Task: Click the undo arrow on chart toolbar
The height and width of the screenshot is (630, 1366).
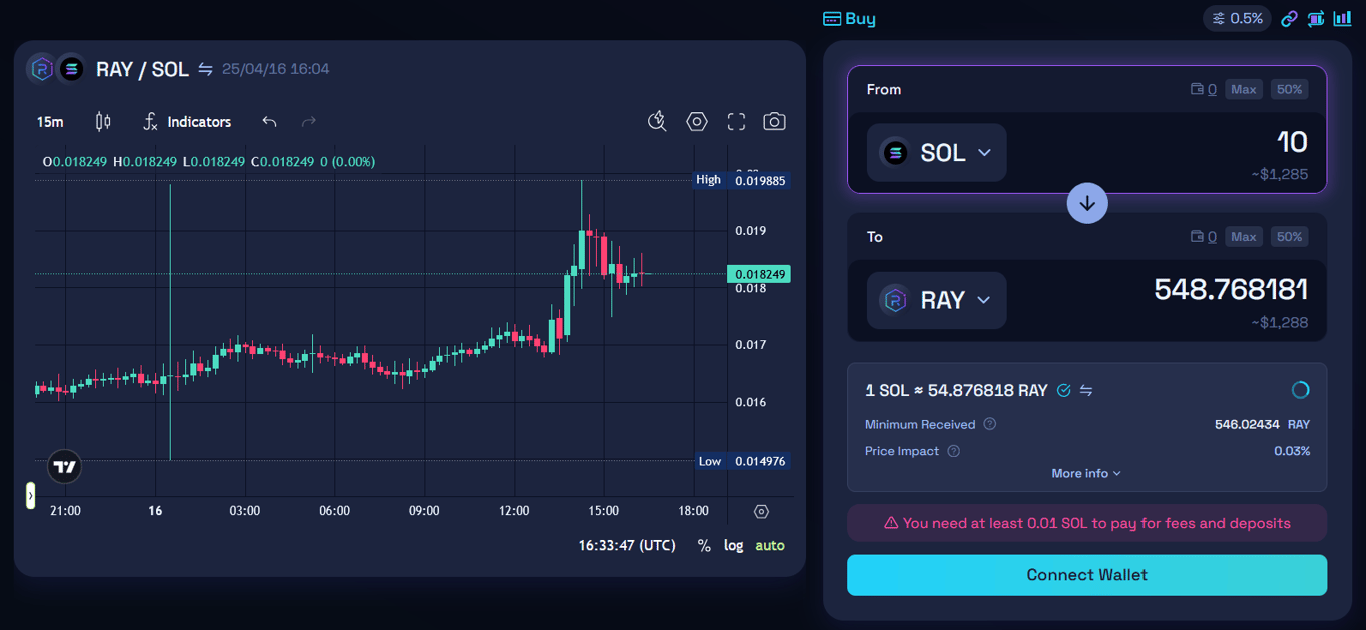Action: [268, 121]
